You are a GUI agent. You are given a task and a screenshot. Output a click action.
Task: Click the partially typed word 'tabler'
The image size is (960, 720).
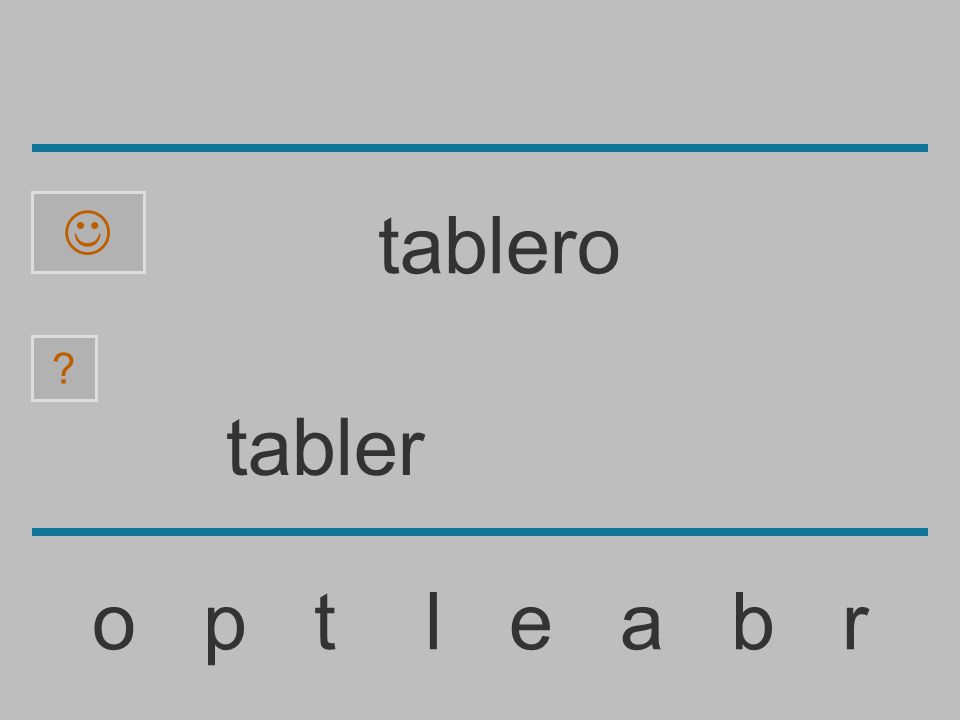tap(326, 447)
